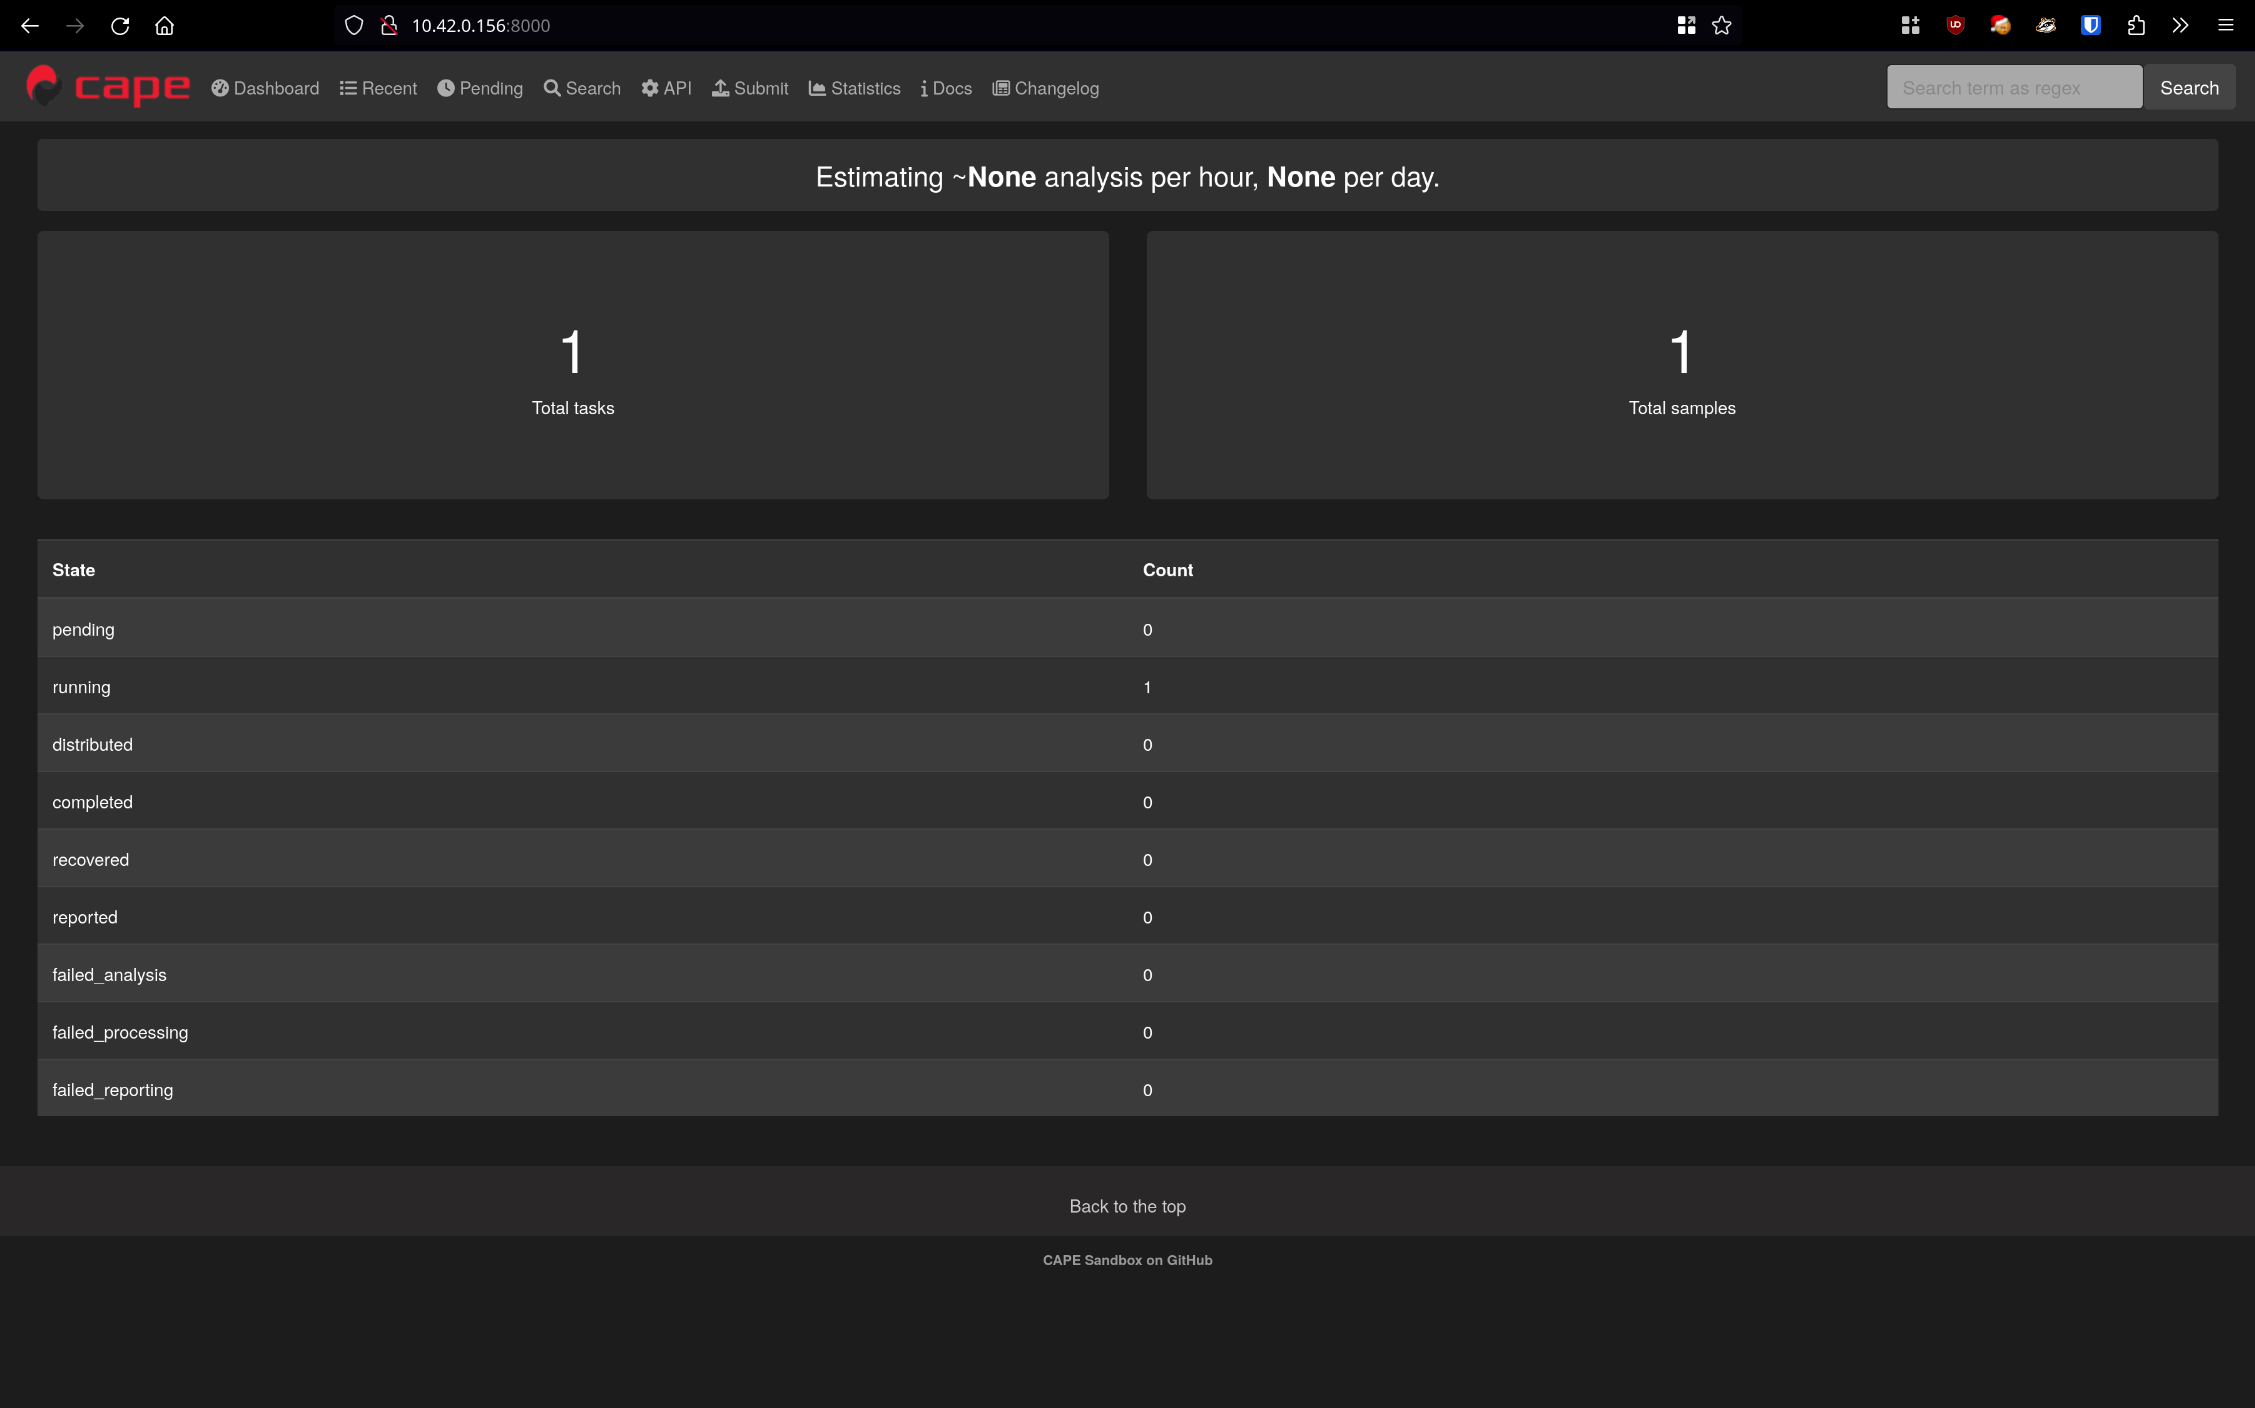Go to browser home page icon

pyautogui.click(x=164, y=26)
